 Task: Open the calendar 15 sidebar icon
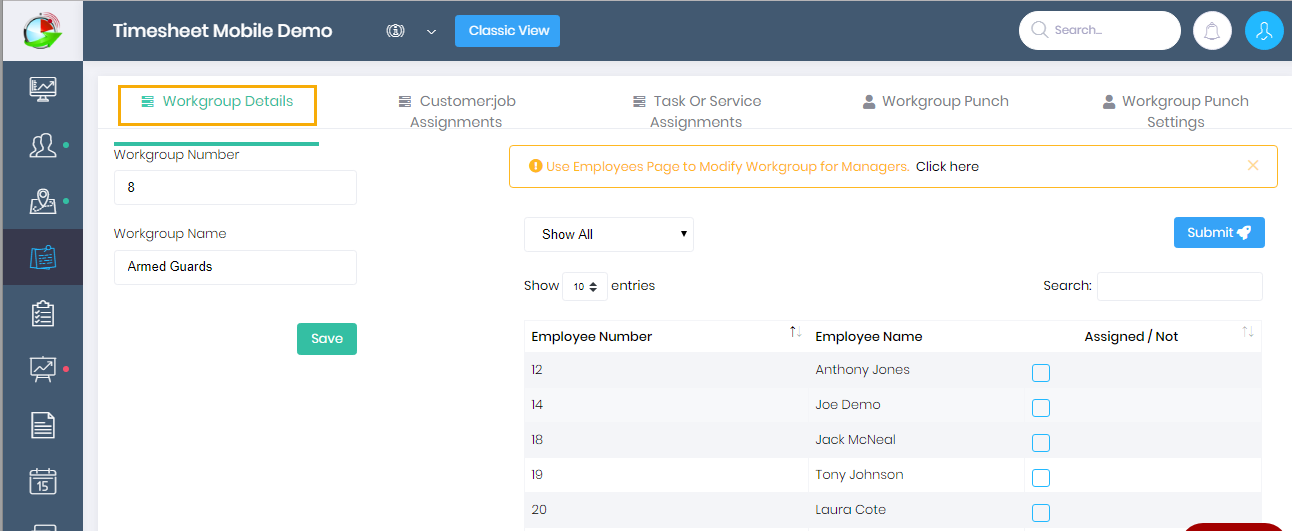click(x=43, y=481)
